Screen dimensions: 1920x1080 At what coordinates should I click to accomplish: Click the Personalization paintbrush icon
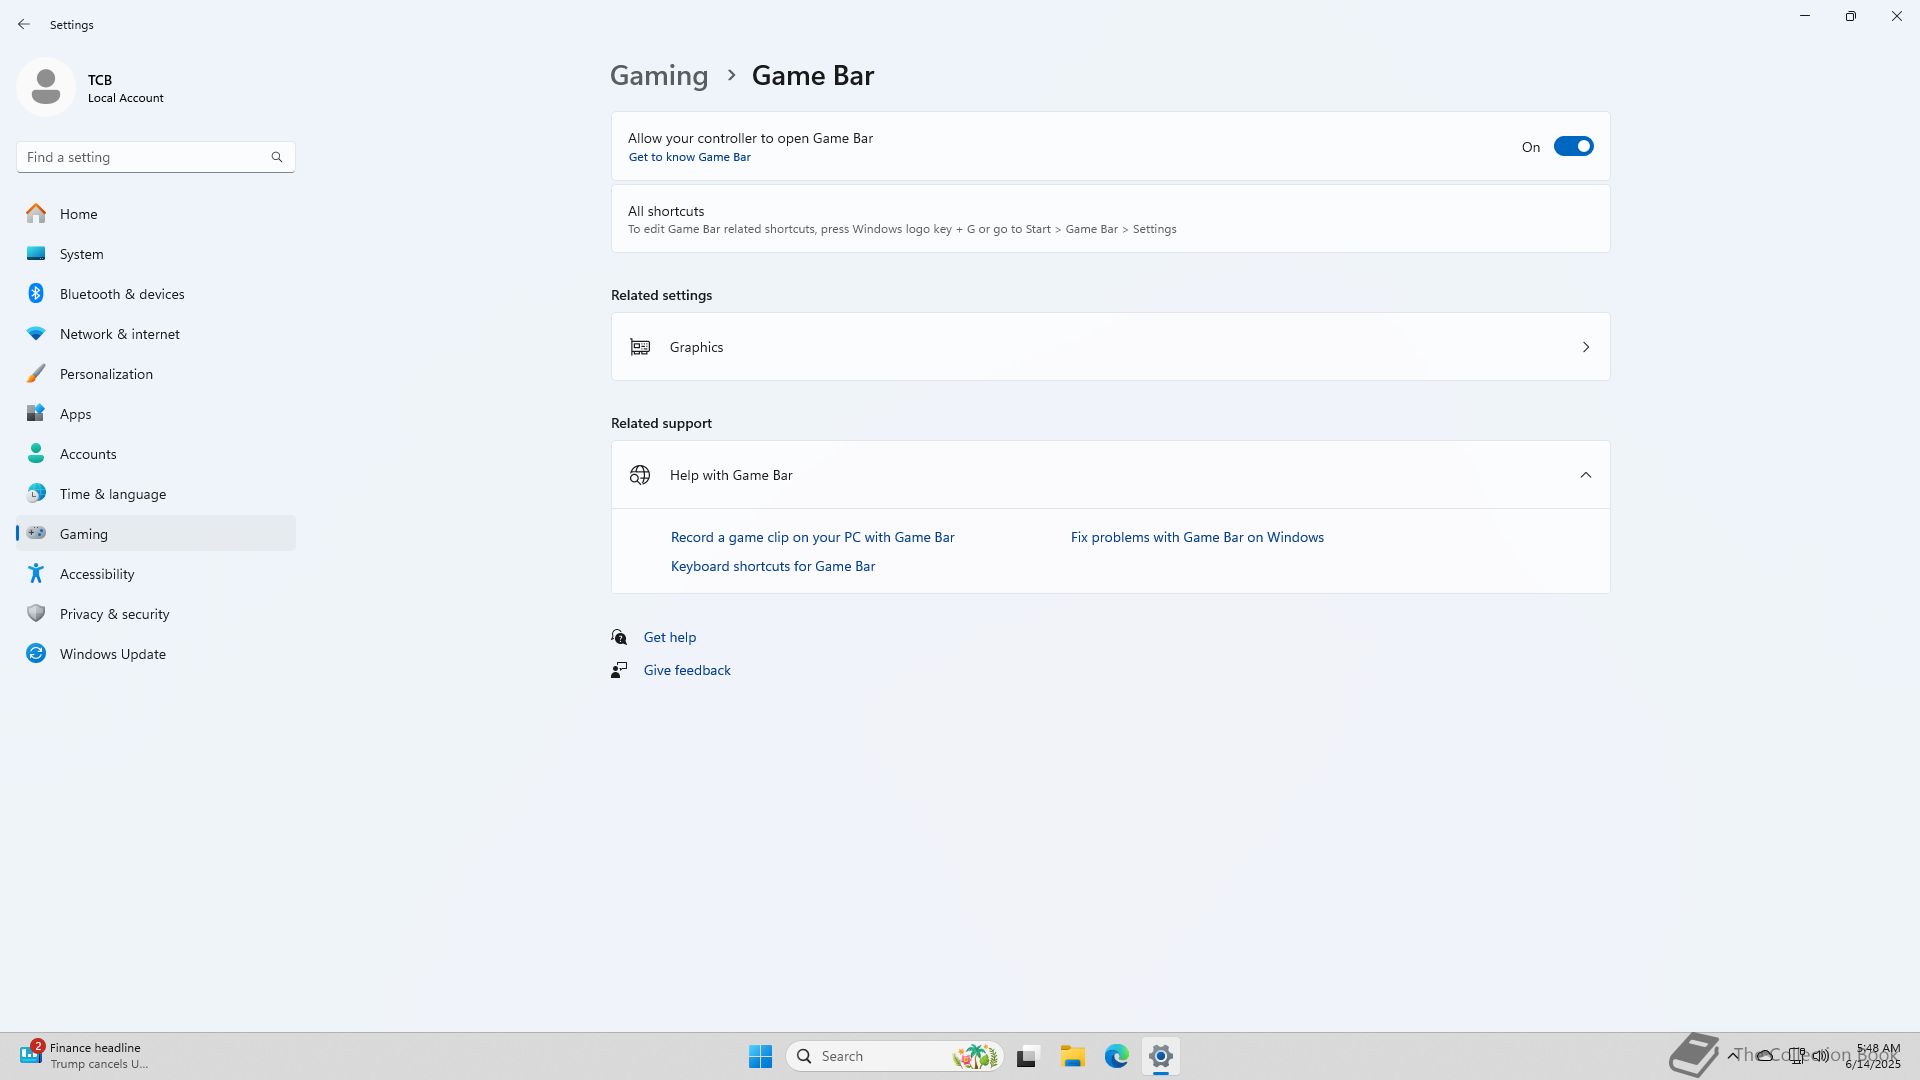click(x=36, y=374)
